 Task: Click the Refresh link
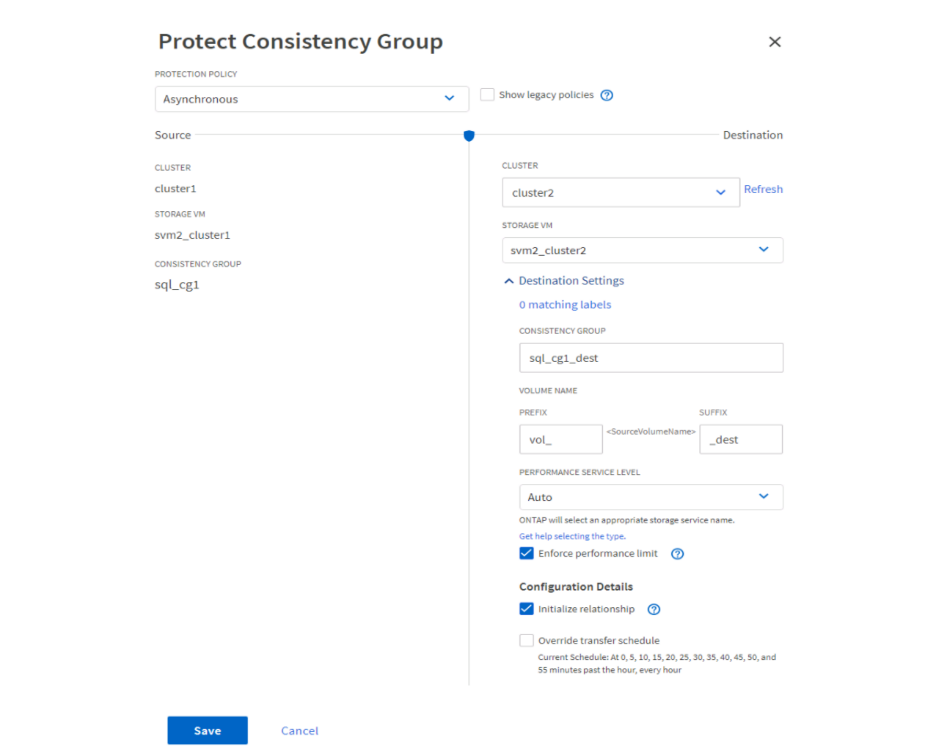pyautogui.click(x=763, y=189)
